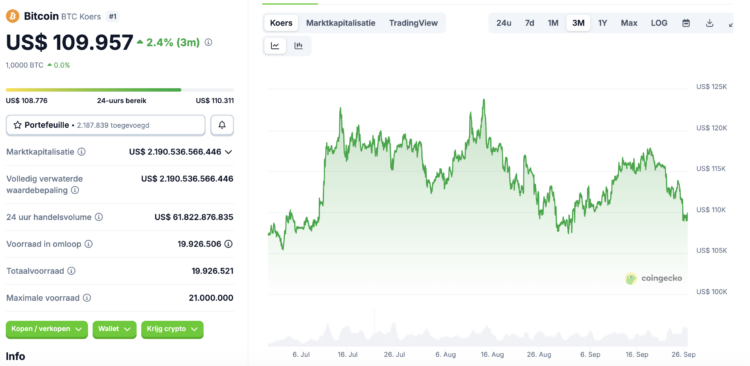750x366 pixels.
Task: Open info icon next to Marktkapitalisatie
Action: 82,152
